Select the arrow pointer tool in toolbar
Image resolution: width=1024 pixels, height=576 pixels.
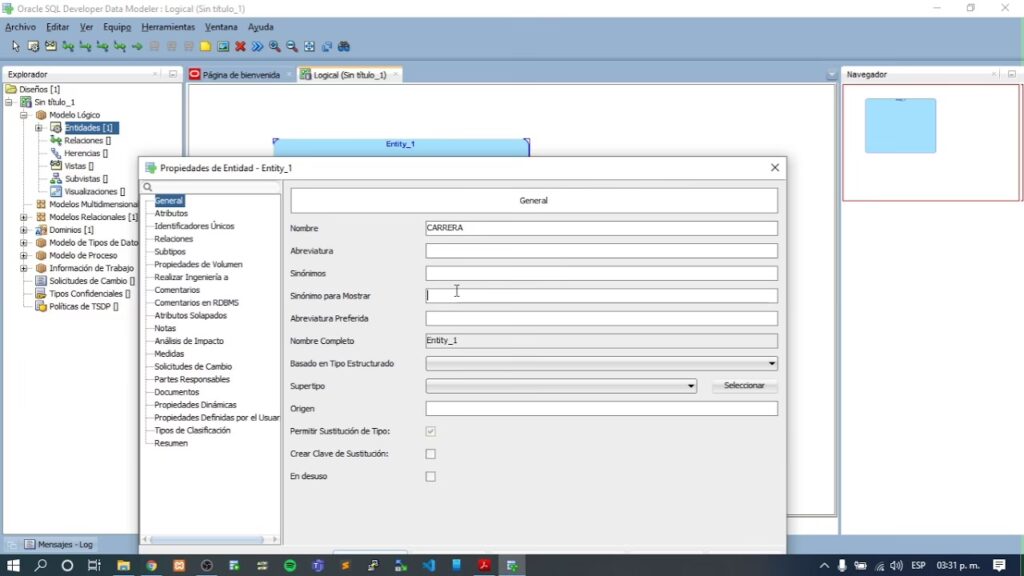pyautogui.click(x=15, y=46)
